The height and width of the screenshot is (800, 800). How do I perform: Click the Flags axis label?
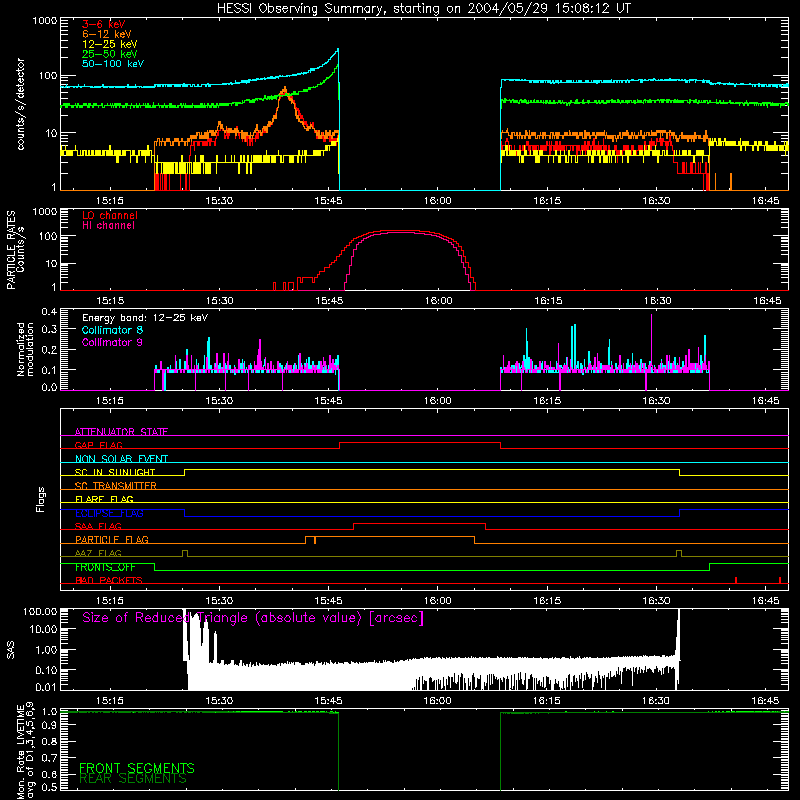tap(41, 499)
